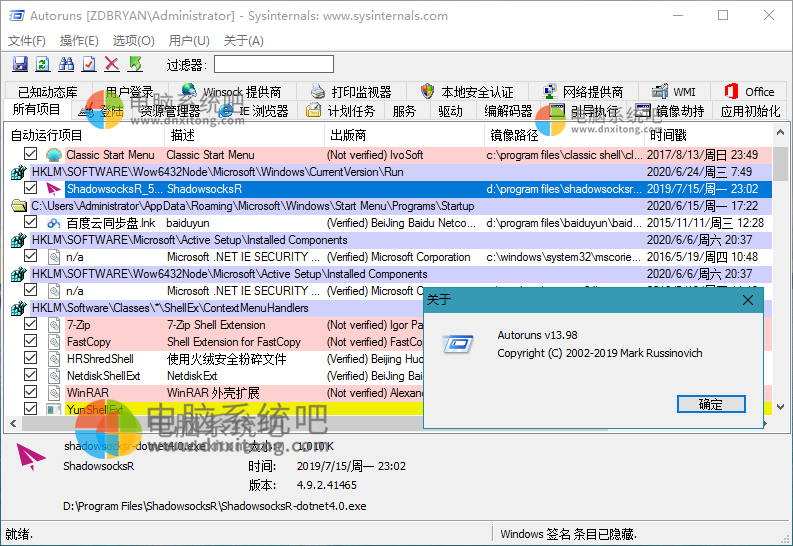Switch to the 本地安全认证 tab
This screenshot has width=793, height=546.
click(467, 92)
